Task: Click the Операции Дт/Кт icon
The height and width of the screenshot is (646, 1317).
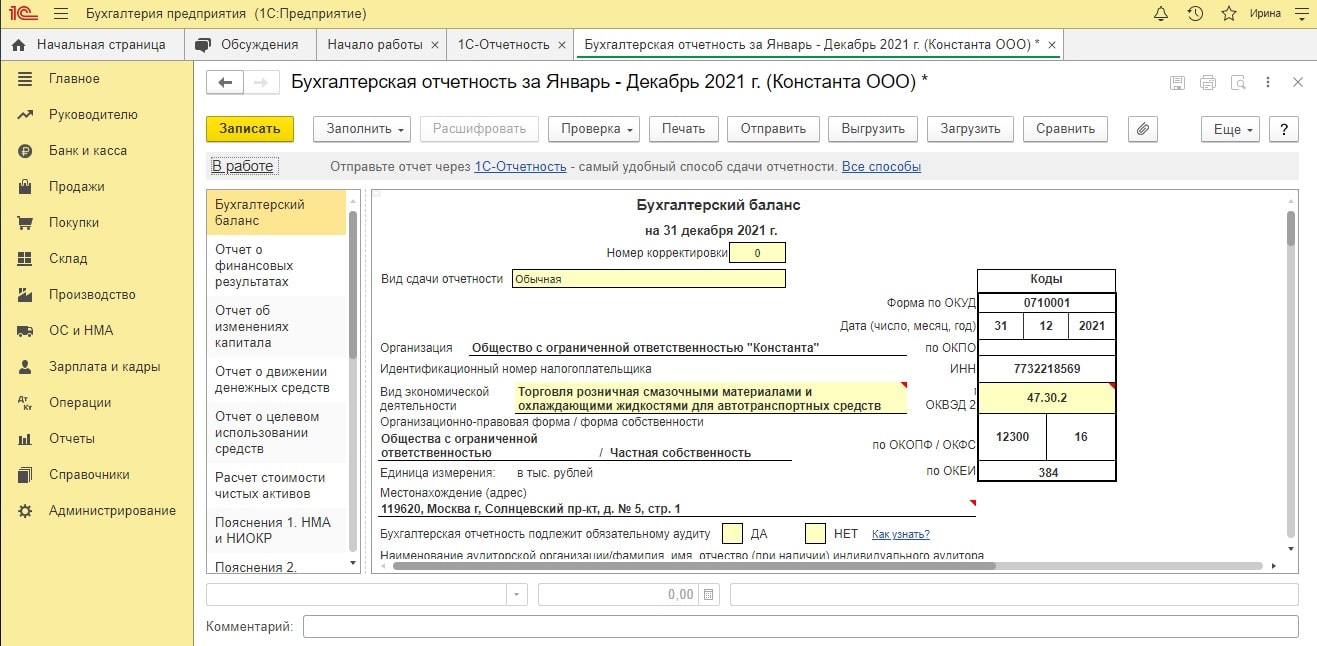Action: click(x=26, y=403)
